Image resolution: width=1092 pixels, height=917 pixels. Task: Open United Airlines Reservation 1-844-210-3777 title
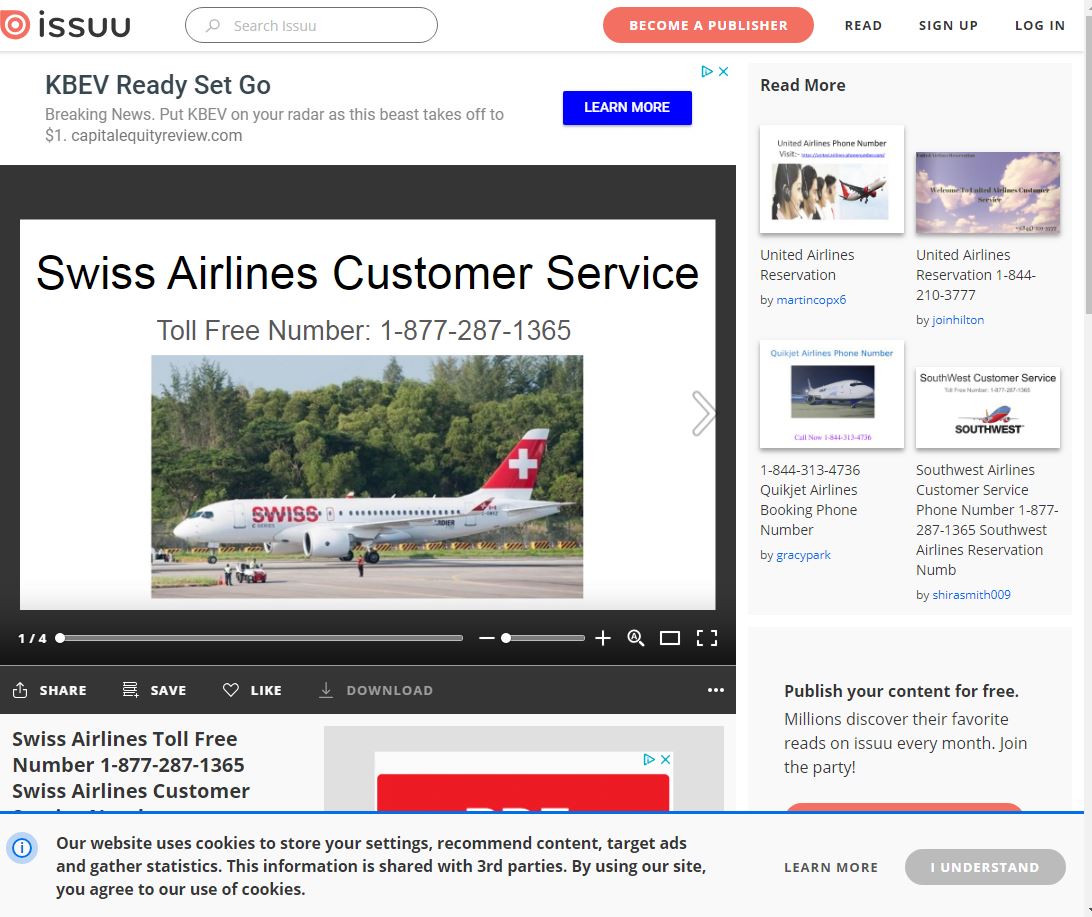(976, 275)
